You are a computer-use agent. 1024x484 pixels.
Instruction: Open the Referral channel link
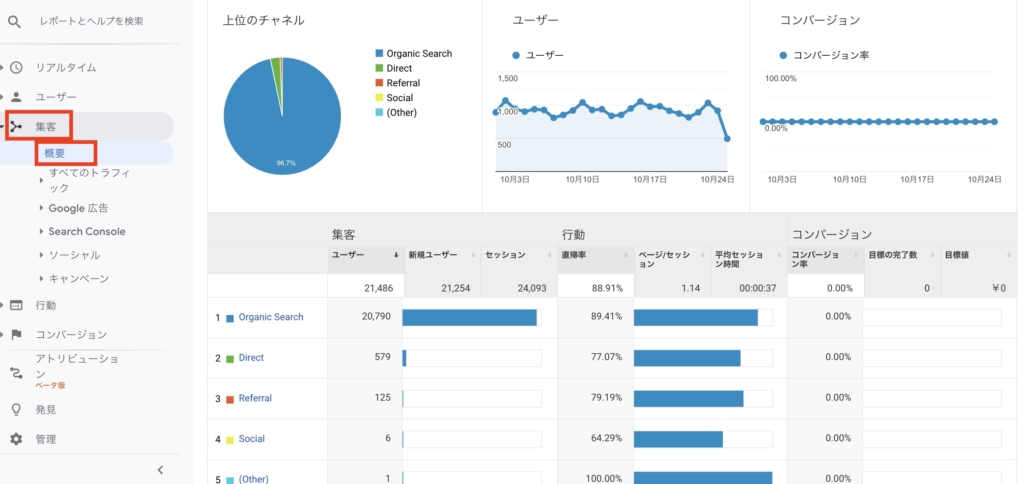point(255,398)
